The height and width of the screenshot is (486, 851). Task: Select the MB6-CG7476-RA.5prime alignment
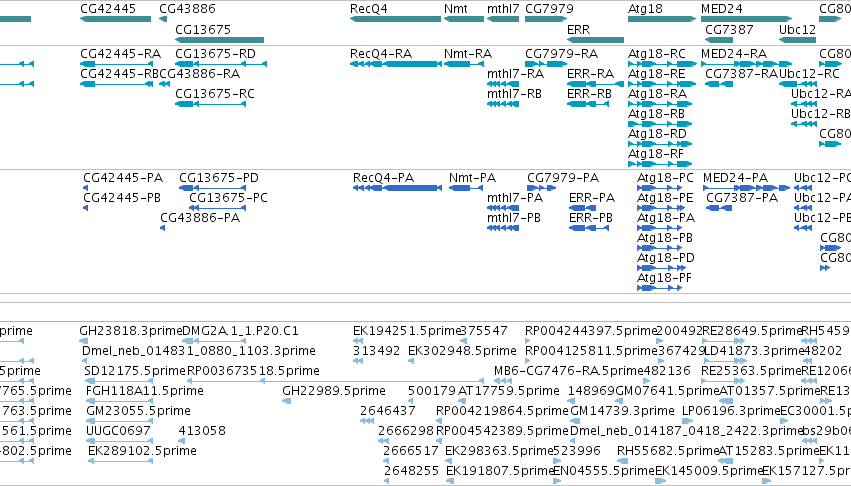click(504, 381)
